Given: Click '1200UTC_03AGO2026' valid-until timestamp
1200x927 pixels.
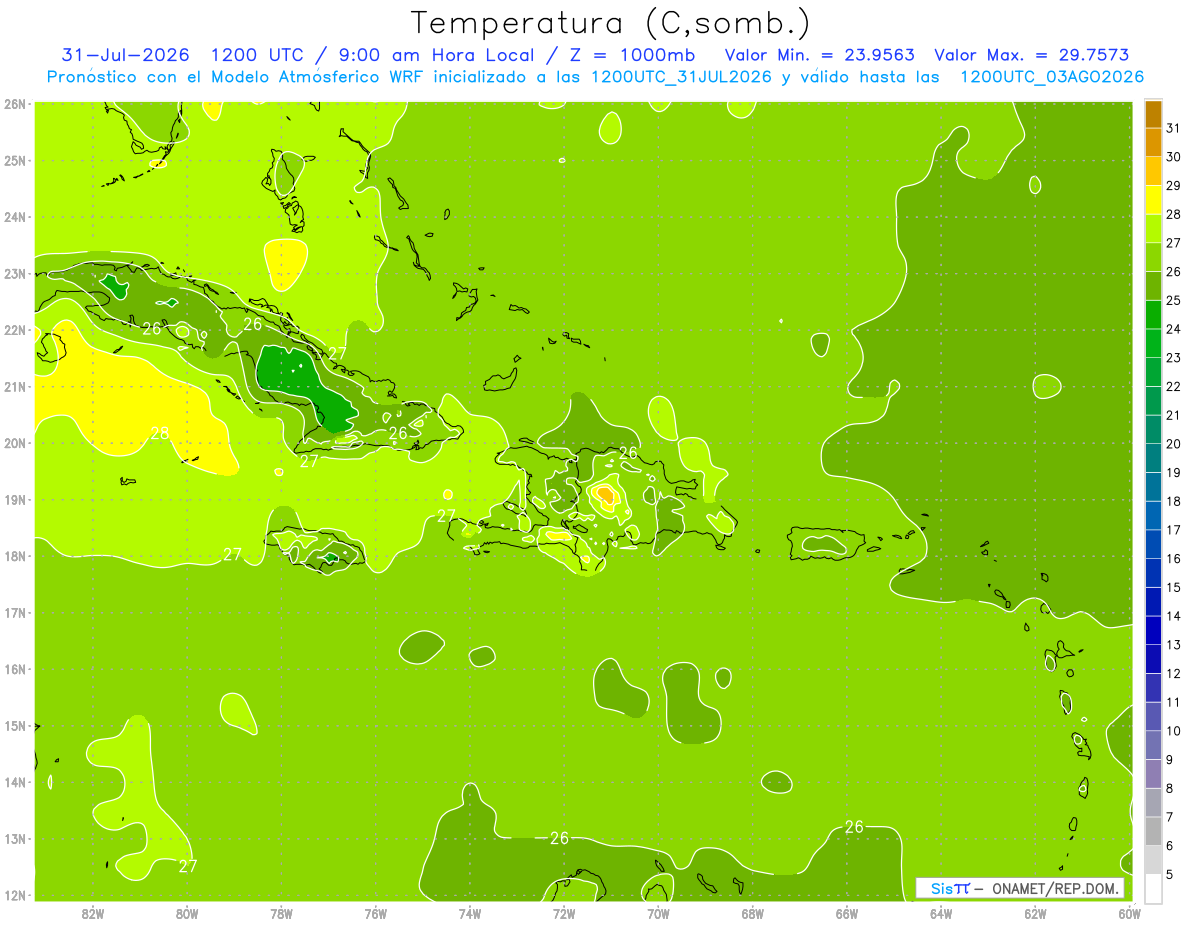Looking at the screenshot, I should pos(1052,77).
